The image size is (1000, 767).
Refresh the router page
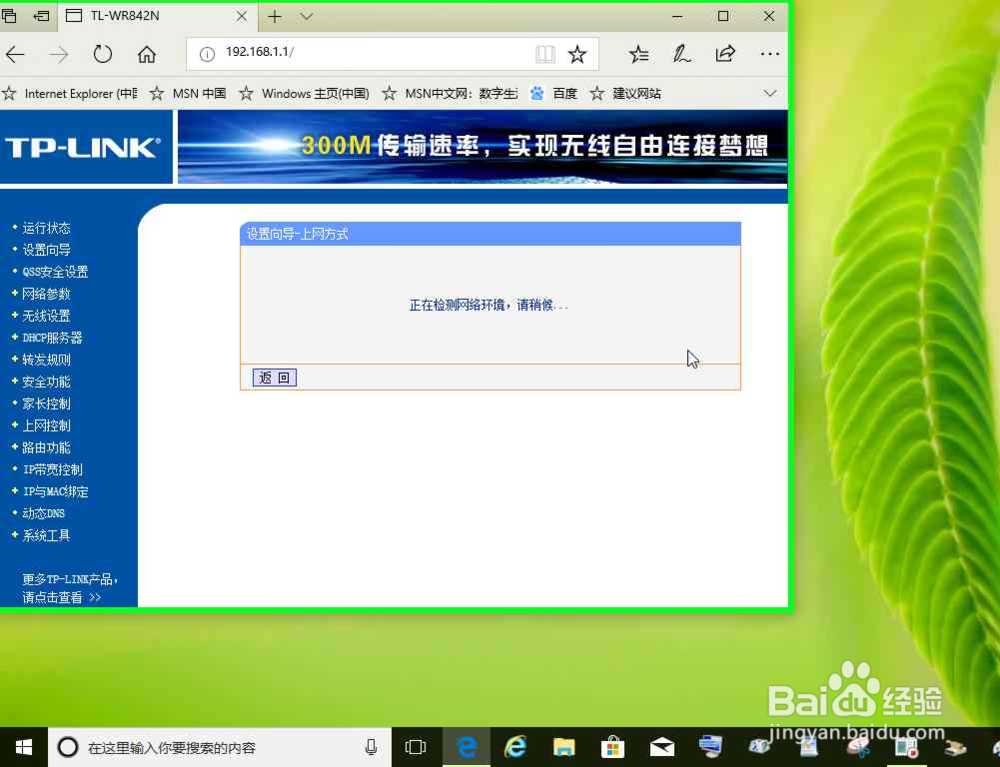point(102,54)
